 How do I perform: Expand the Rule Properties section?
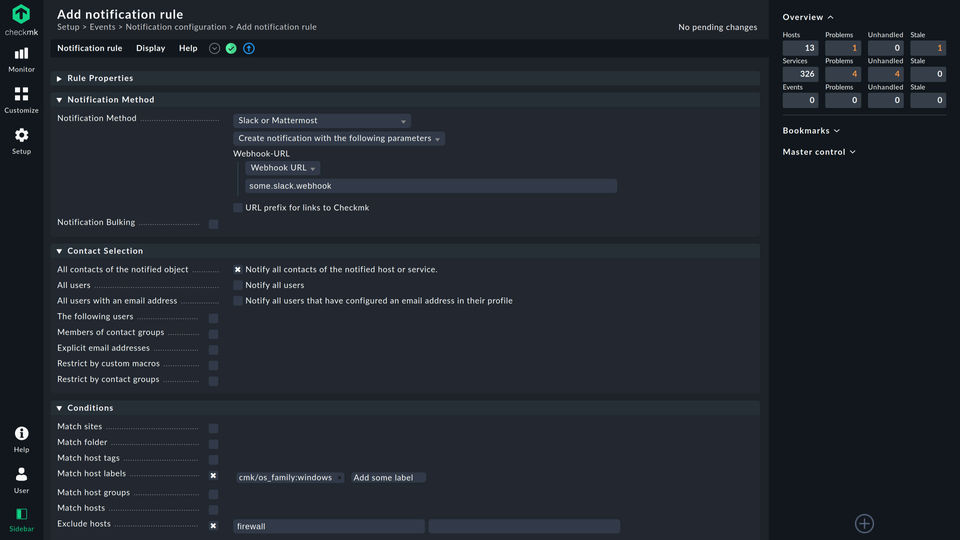click(100, 78)
